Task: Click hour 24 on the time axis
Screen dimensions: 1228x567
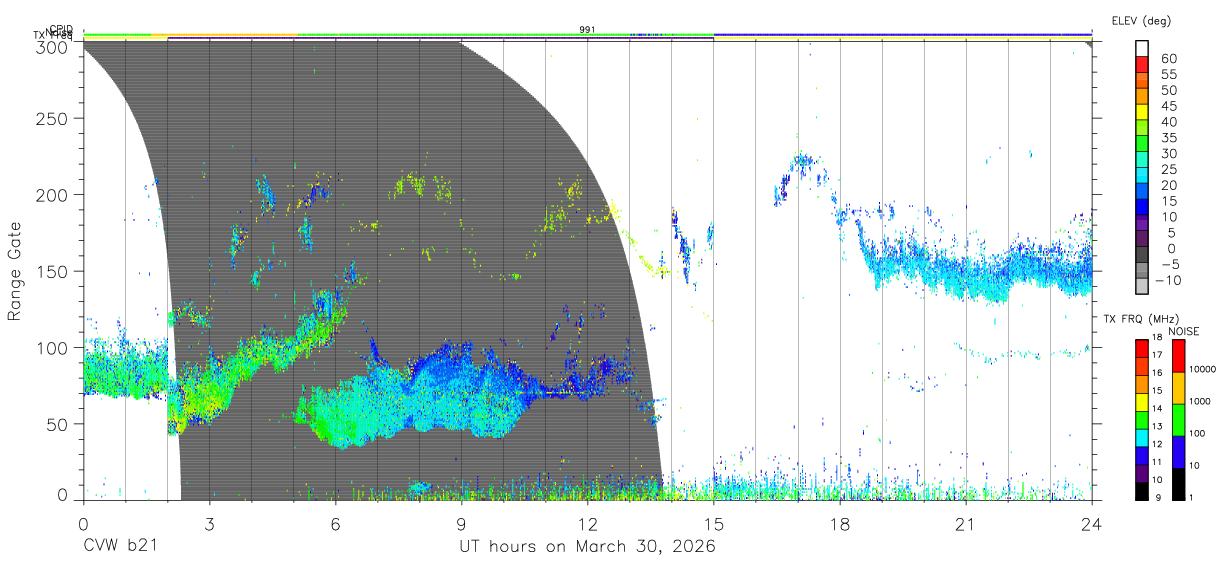Action: [1091, 523]
